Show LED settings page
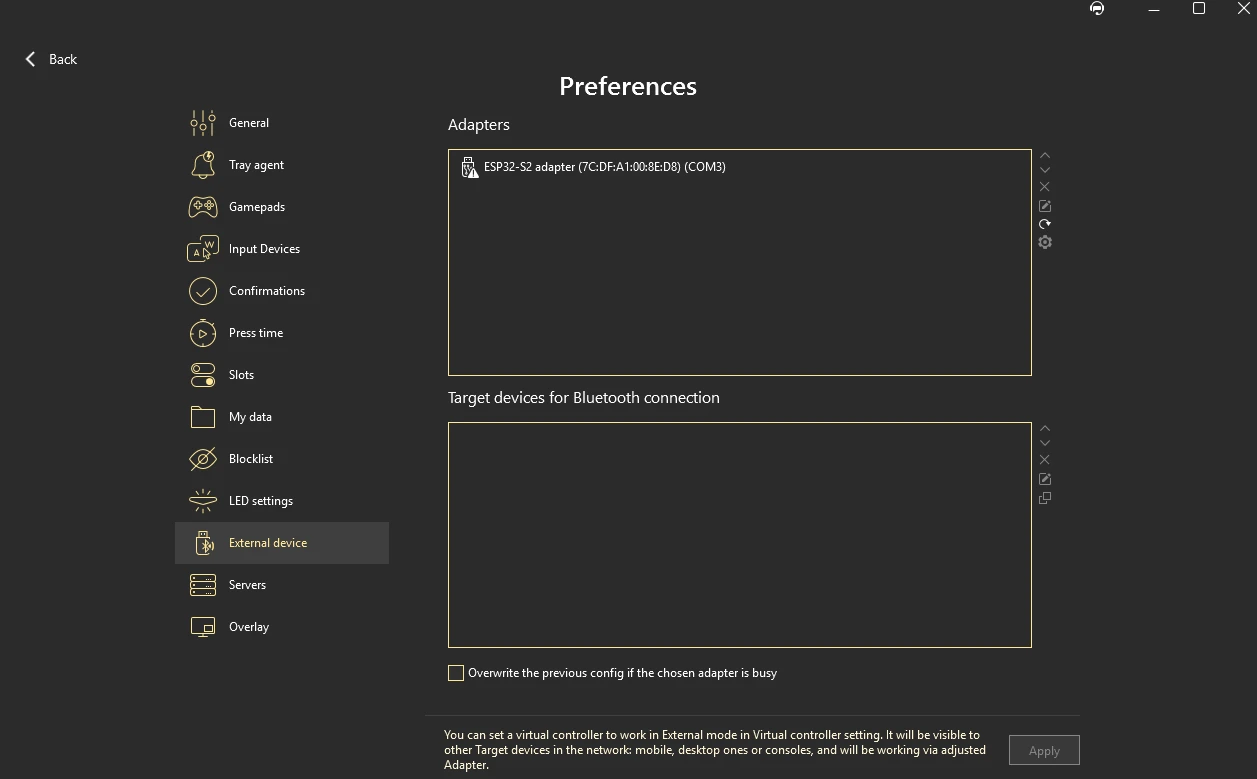This screenshot has width=1257, height=779. click(281, 501)
